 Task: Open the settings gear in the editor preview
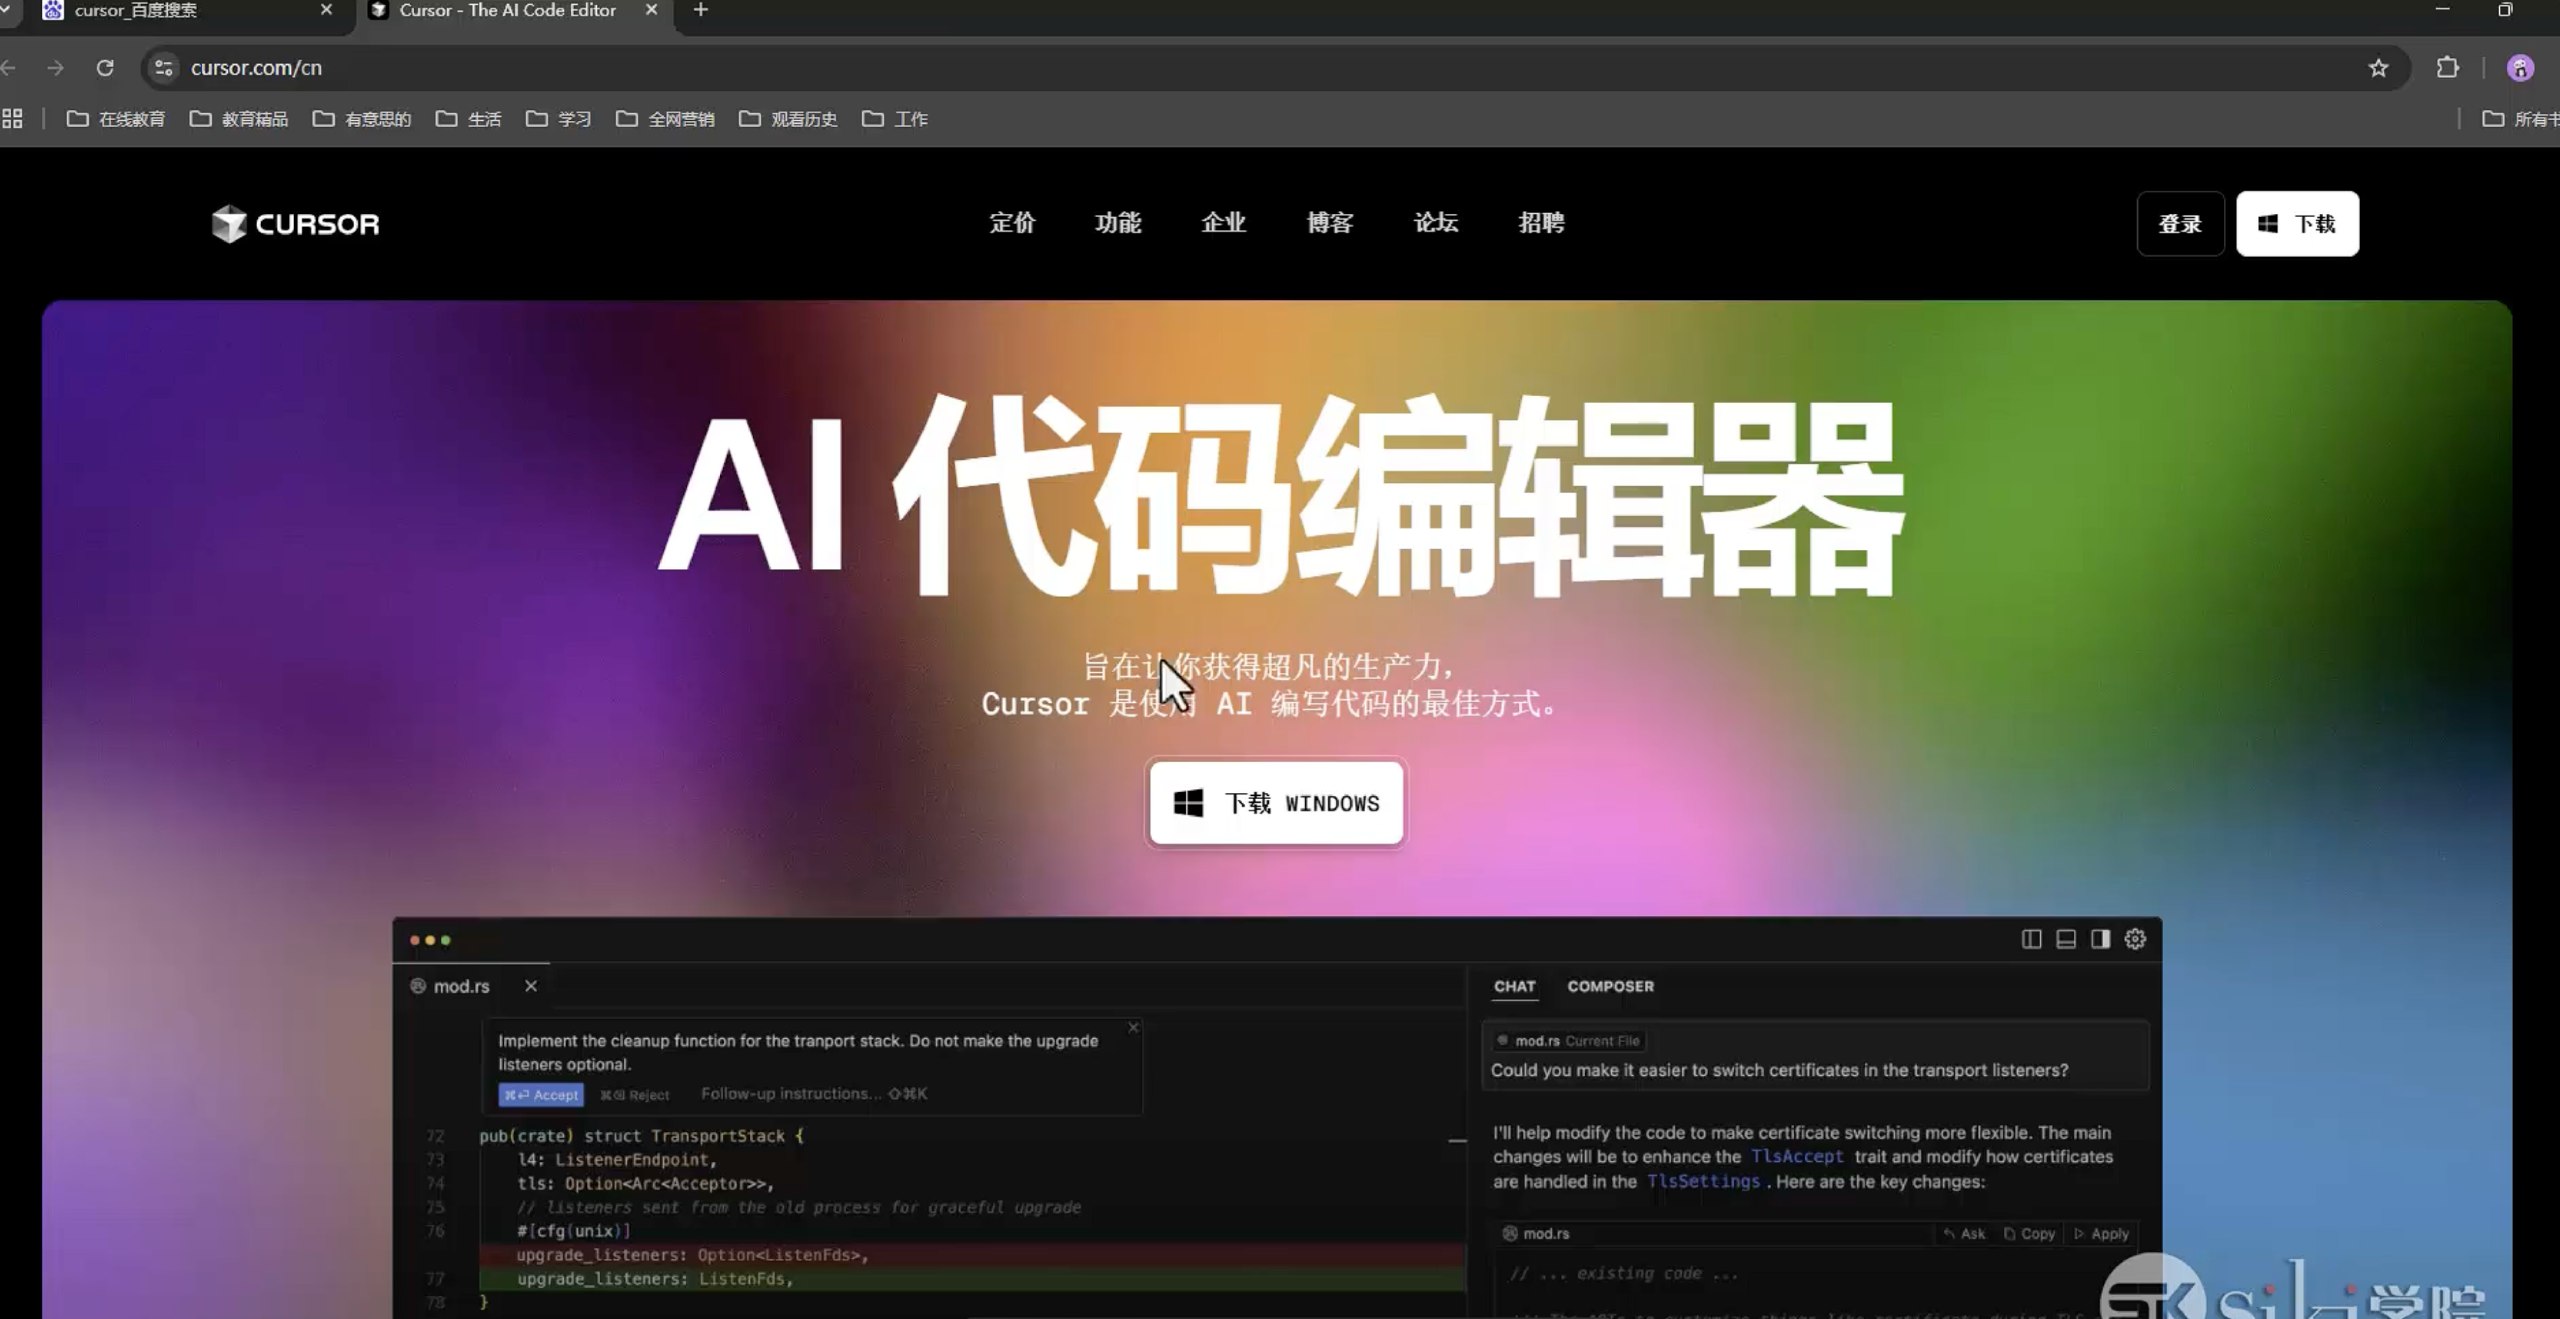click(2135, 939)
